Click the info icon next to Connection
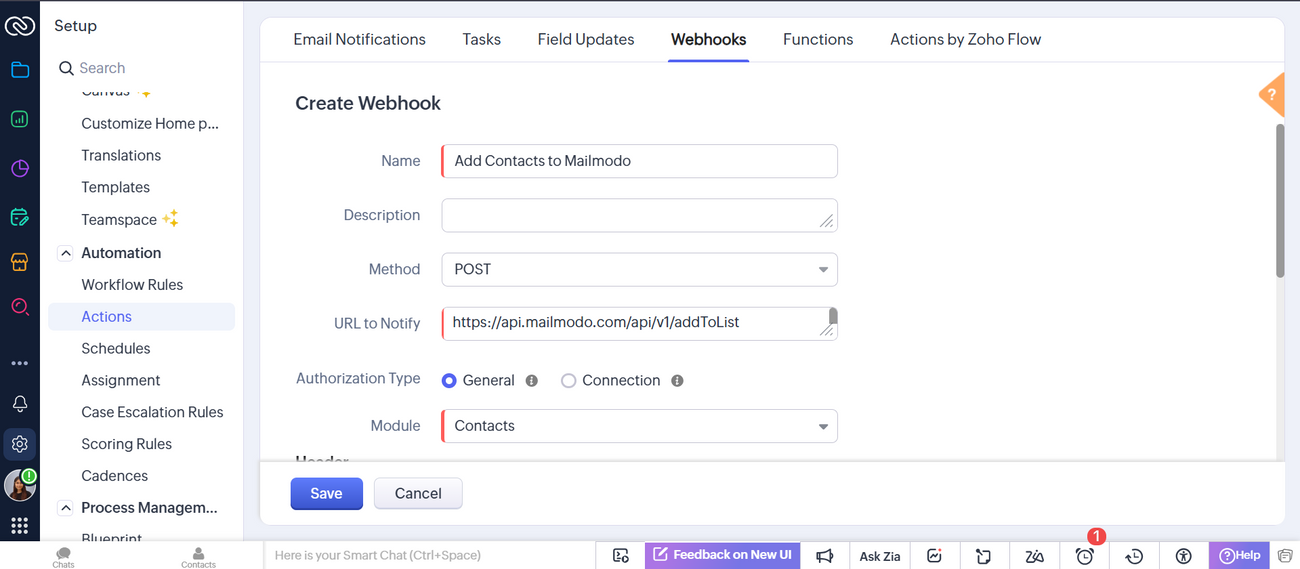This screenshot has width=1300, height=569. 677,381
